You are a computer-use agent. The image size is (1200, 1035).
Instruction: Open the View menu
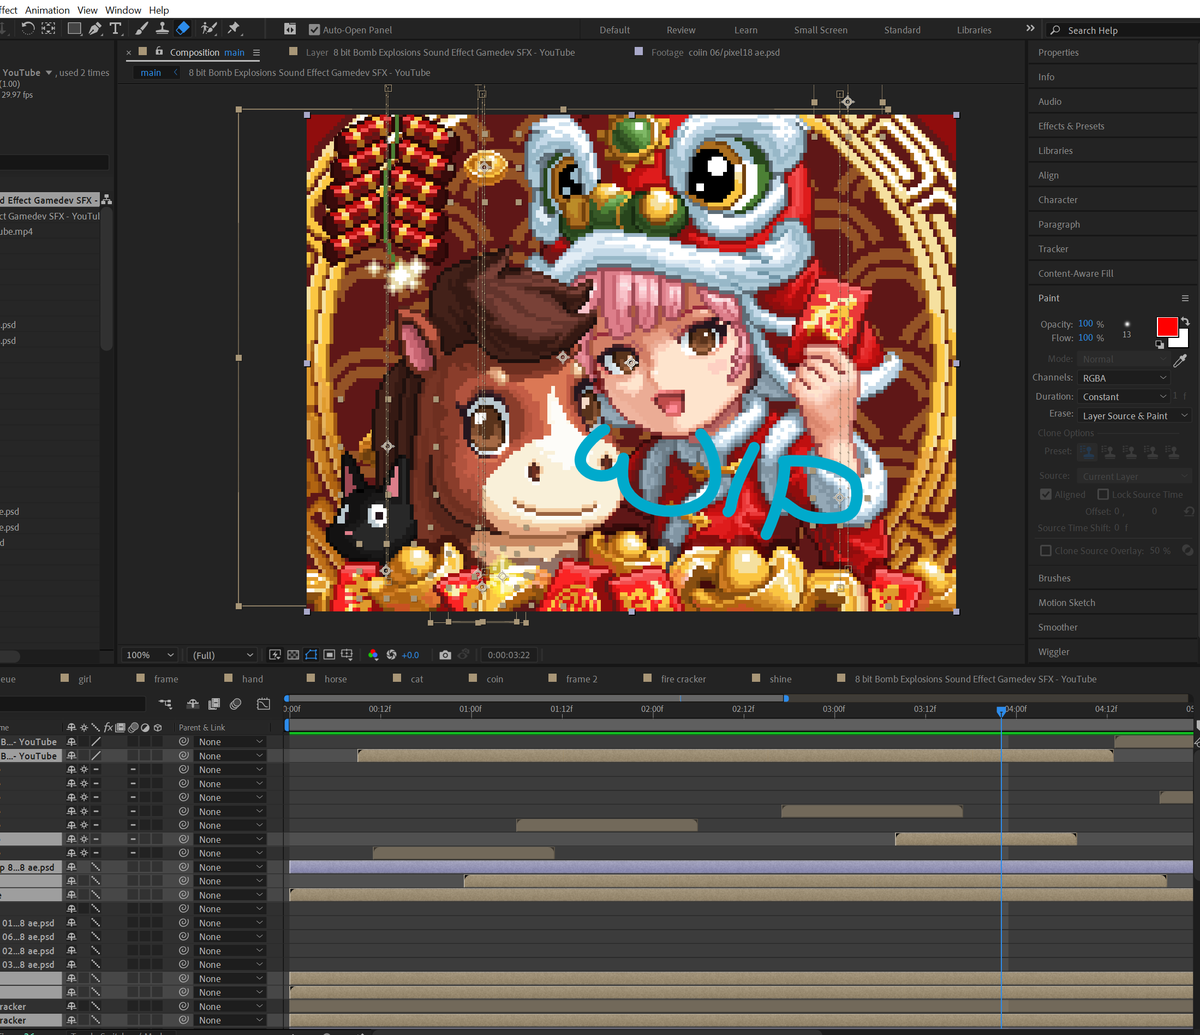[x=88, y=10]
